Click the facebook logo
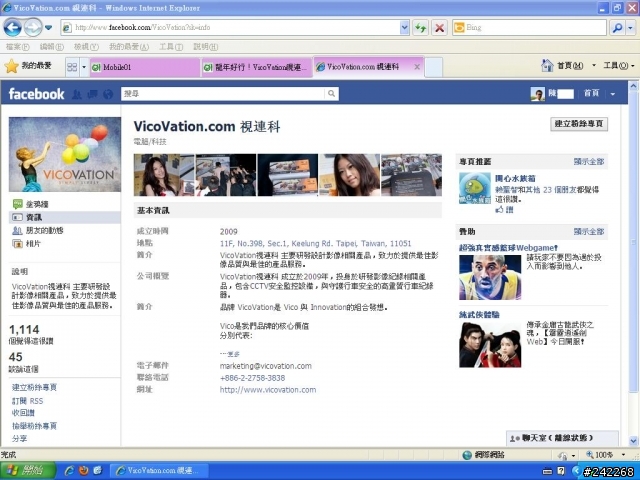The height and width of the screenshot is (480, 640). [x=36, y=94]
